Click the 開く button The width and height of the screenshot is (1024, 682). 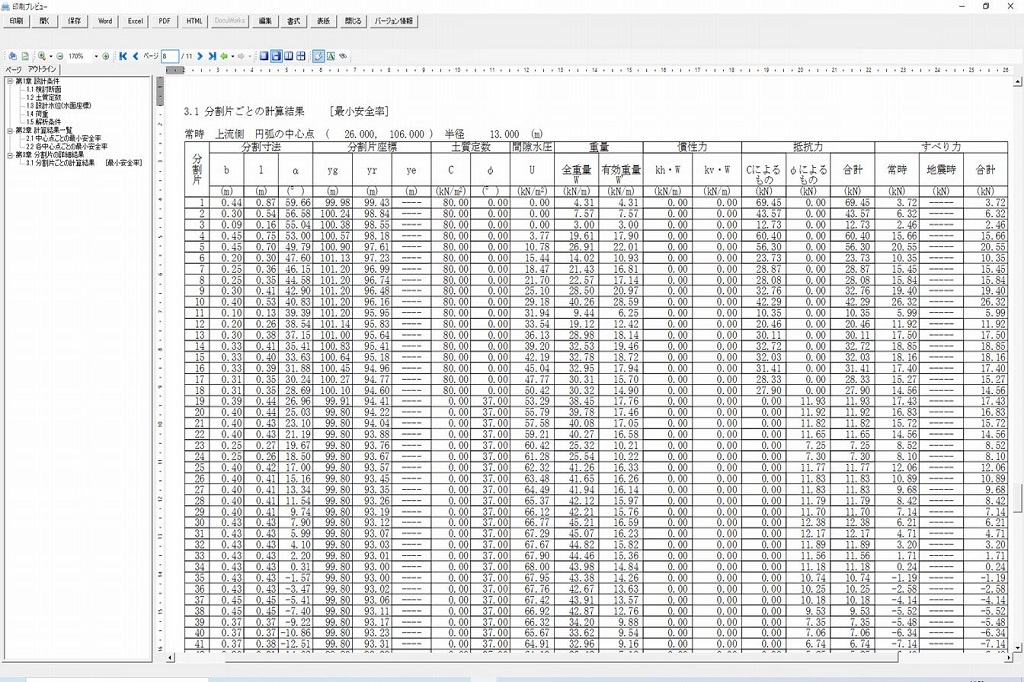coord(44,21)
